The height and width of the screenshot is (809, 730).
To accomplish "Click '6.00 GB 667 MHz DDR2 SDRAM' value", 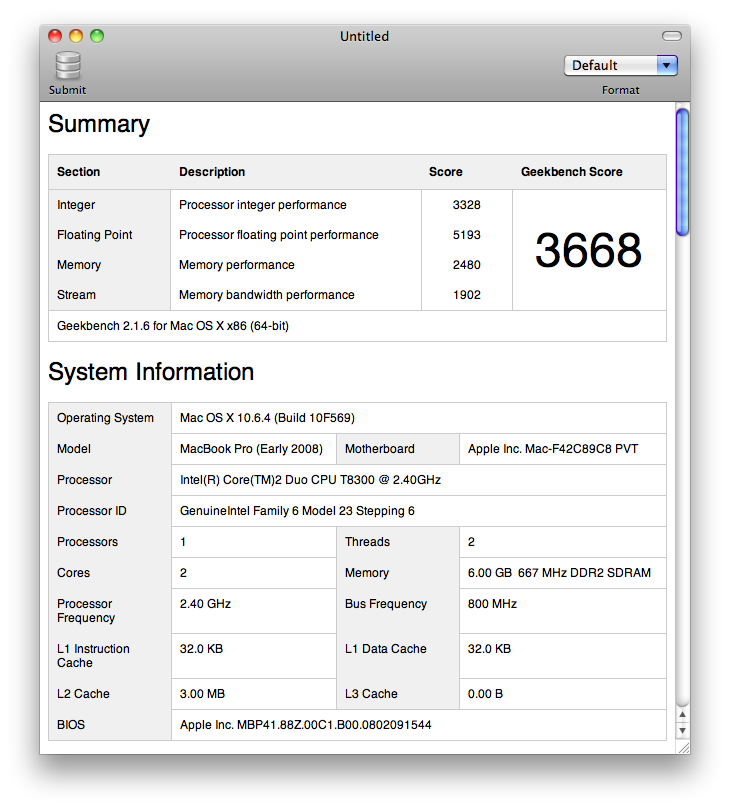I will [x=559, y=573].
